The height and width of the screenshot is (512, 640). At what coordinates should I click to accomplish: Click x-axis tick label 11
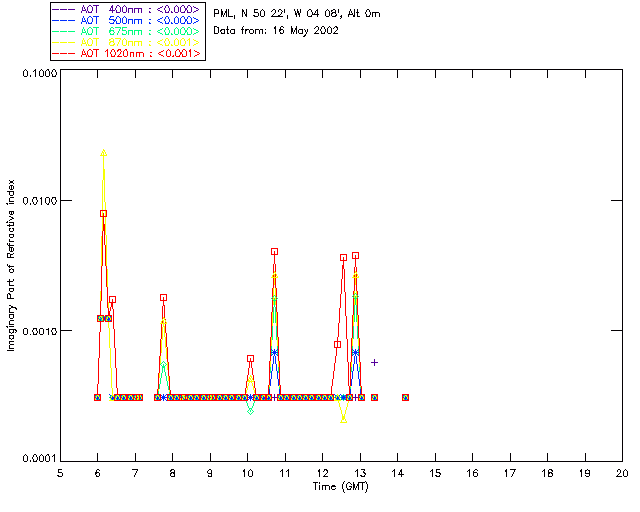pyautogui.click(x=285, y=474)
